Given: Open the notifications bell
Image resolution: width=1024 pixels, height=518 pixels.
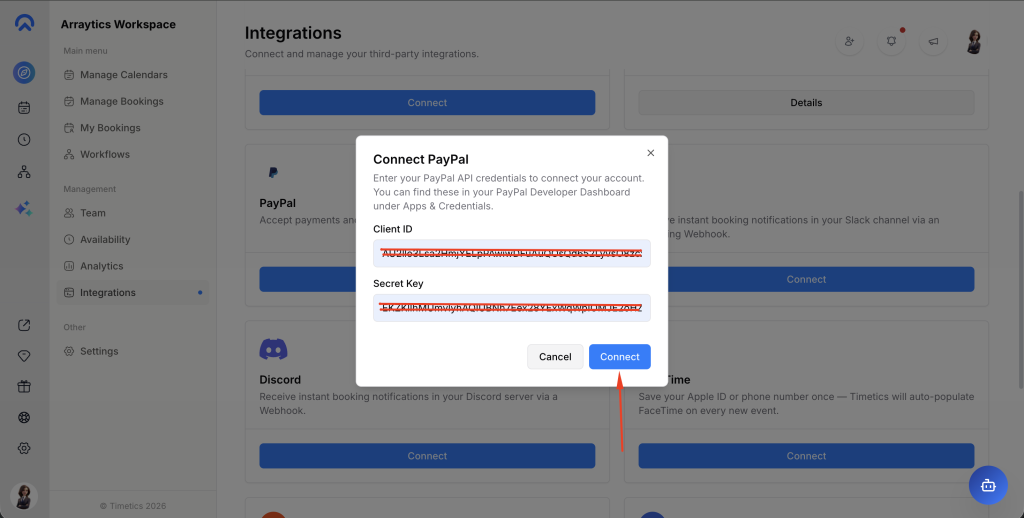Looking at the screenshot, I should point(891,42).
